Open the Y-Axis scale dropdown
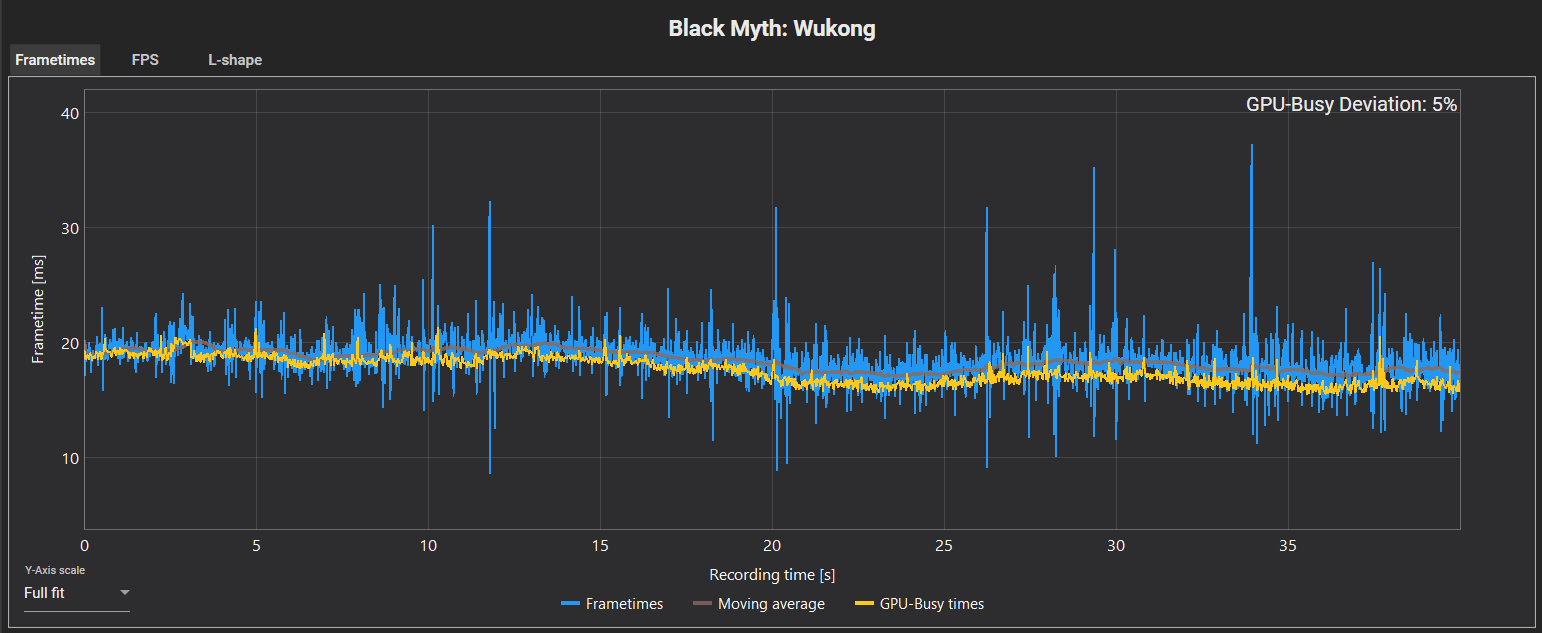The width and height of the screenshot is (1542, 633). point(77,593)
